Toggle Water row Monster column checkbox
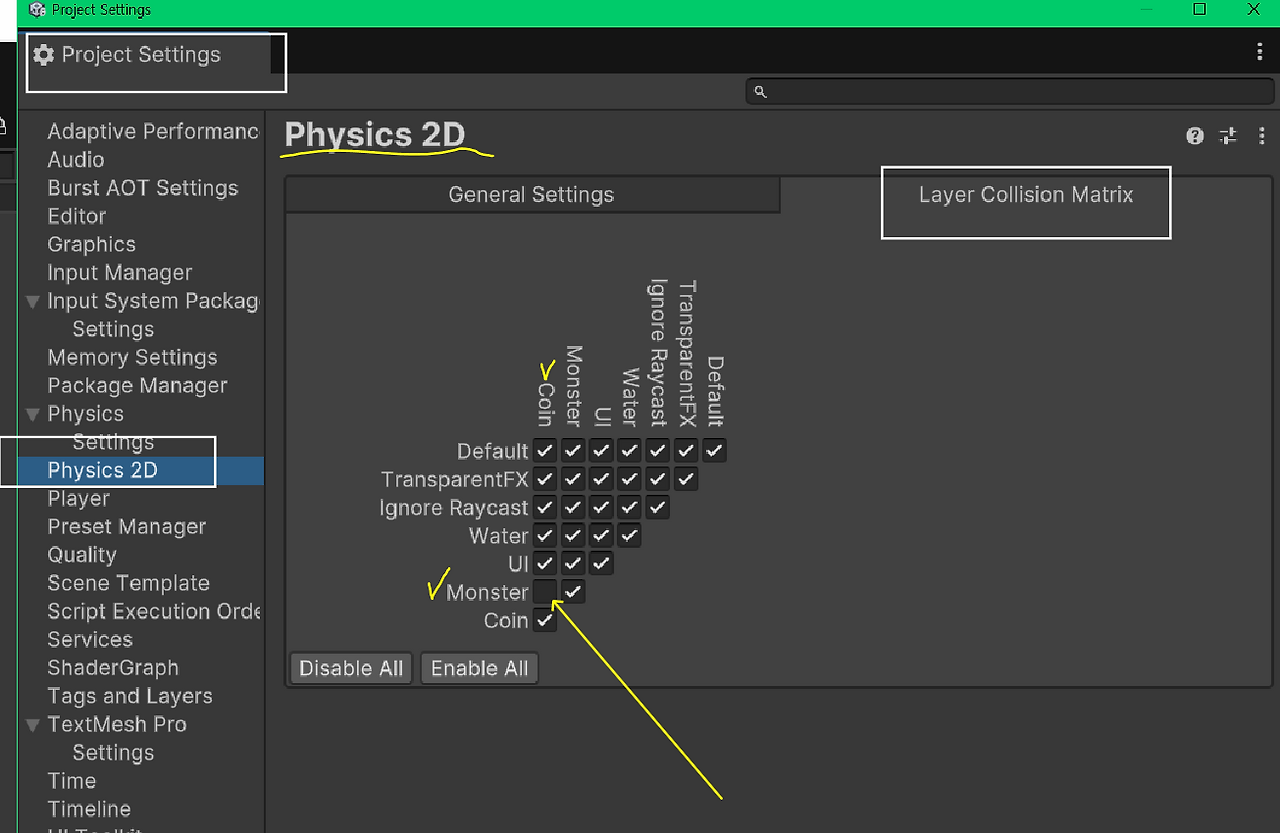 point(573,536)
